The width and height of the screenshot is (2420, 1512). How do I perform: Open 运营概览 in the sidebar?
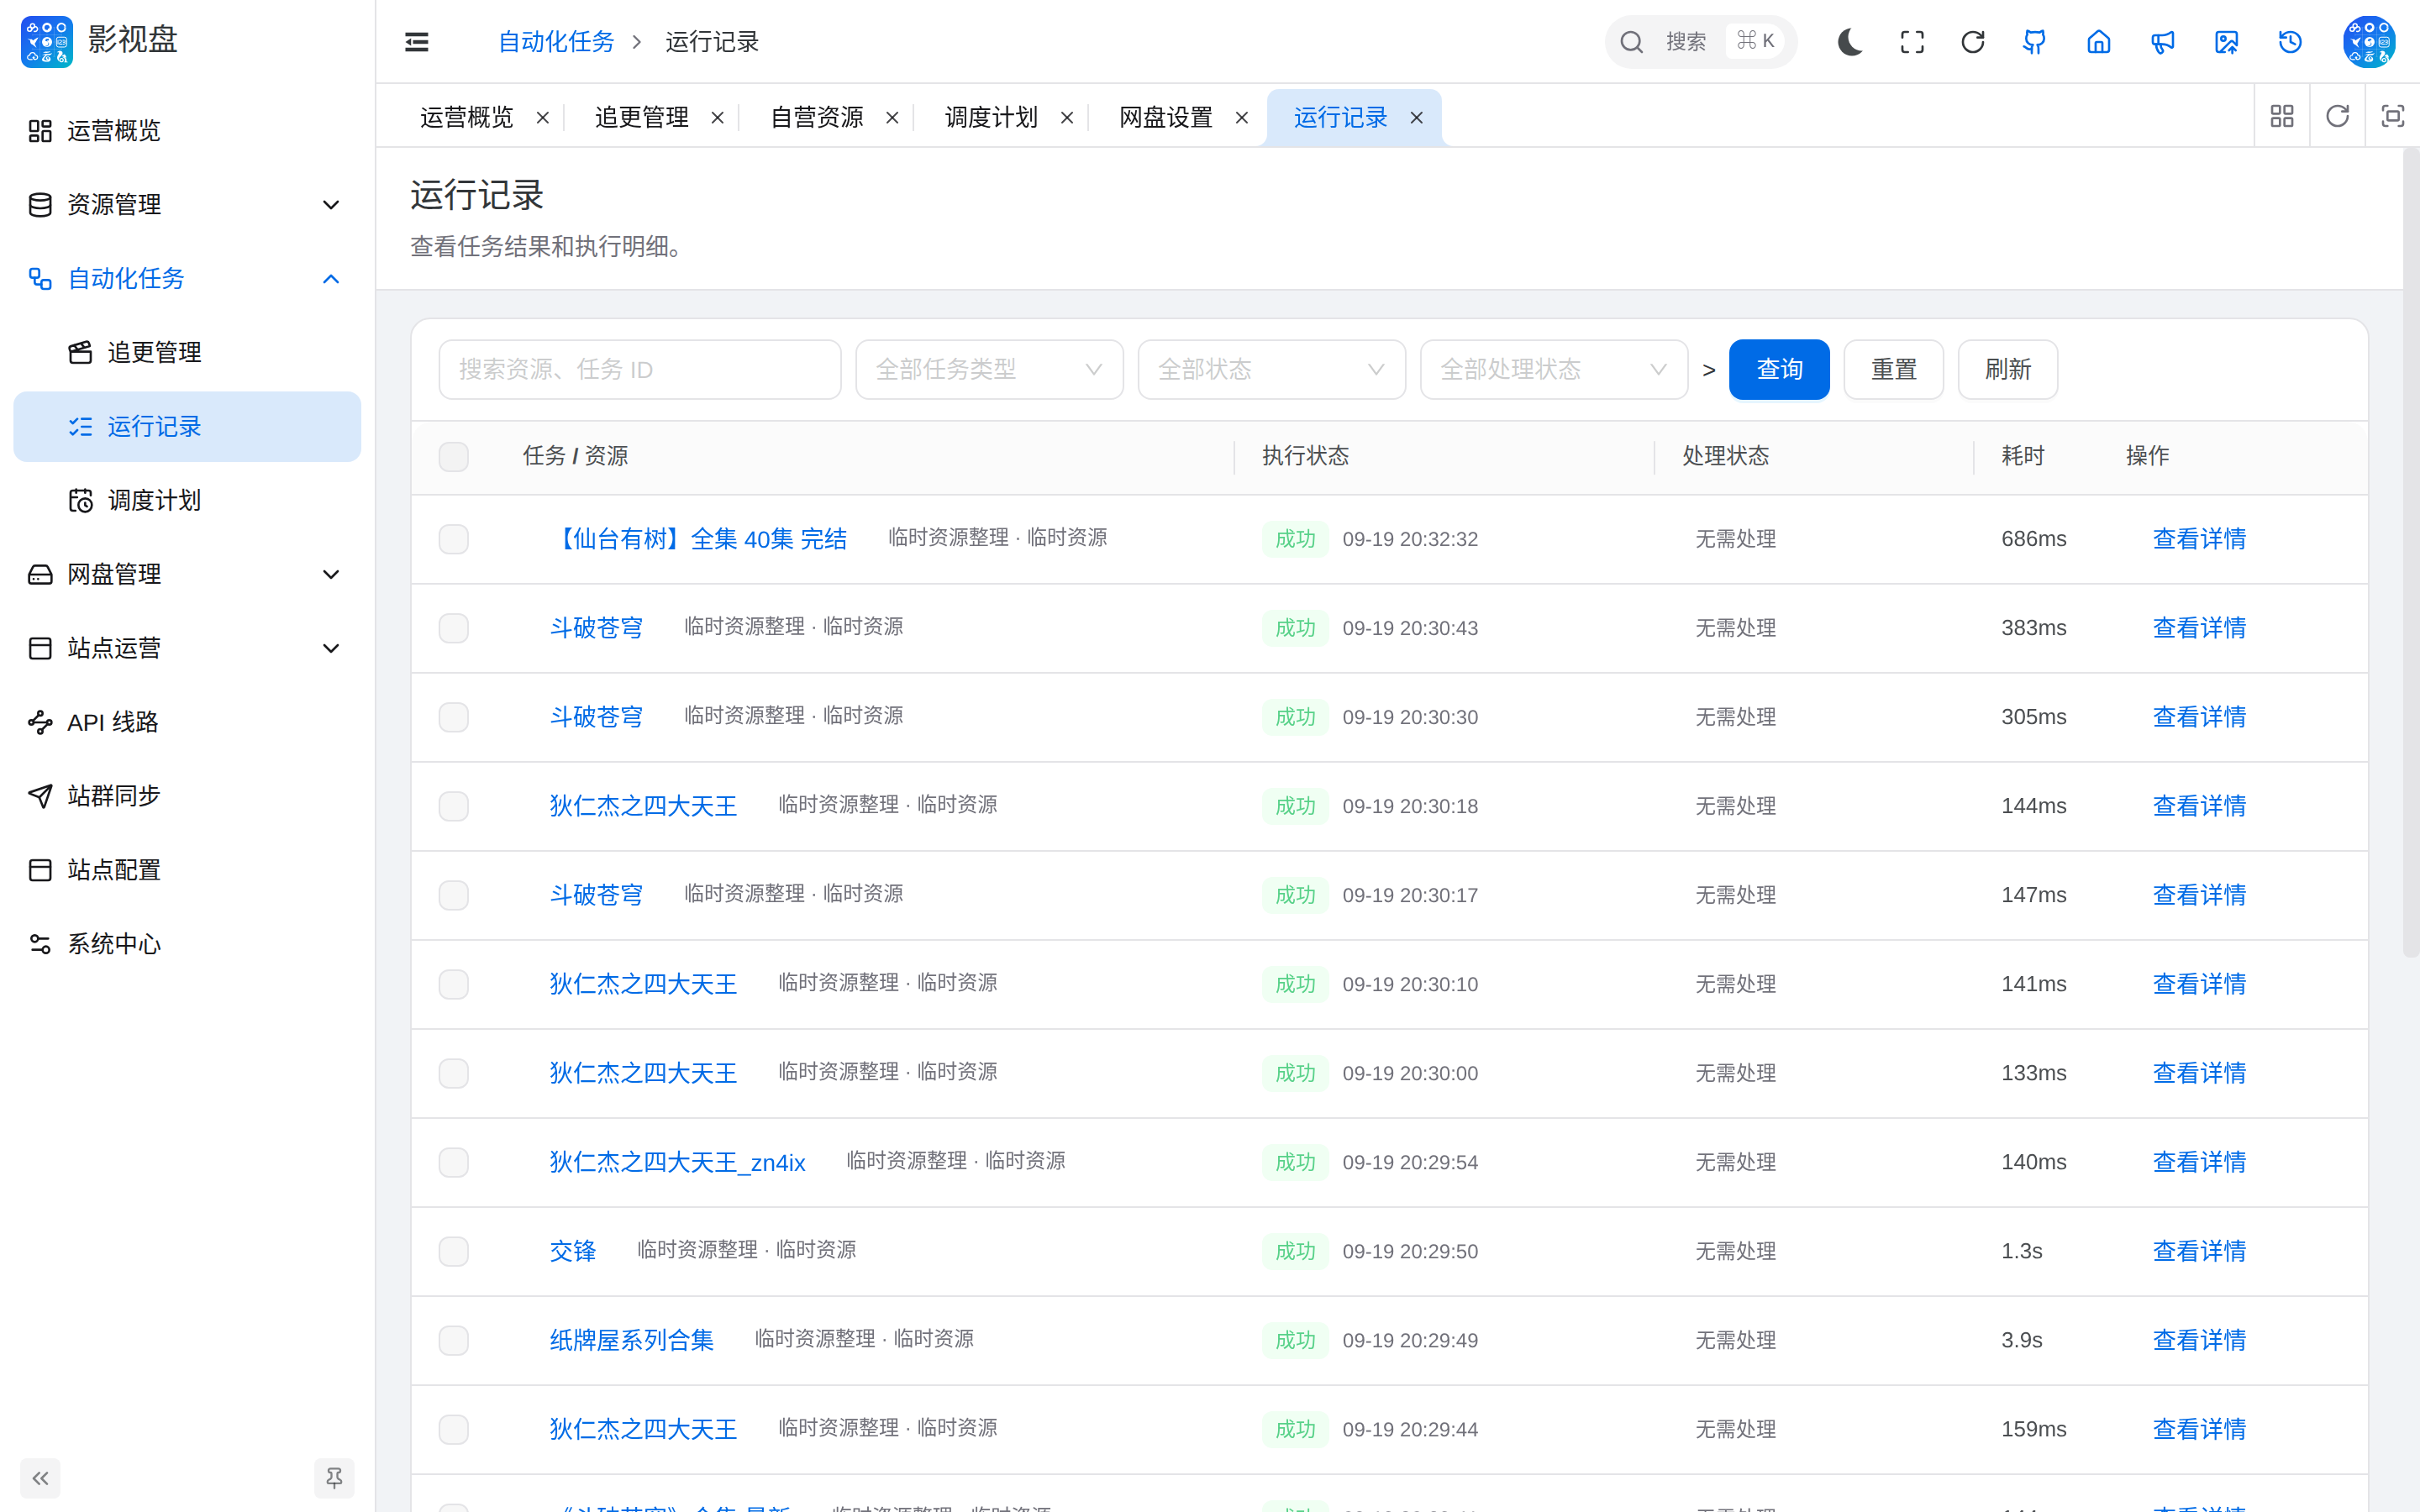[x=187, y=131]
